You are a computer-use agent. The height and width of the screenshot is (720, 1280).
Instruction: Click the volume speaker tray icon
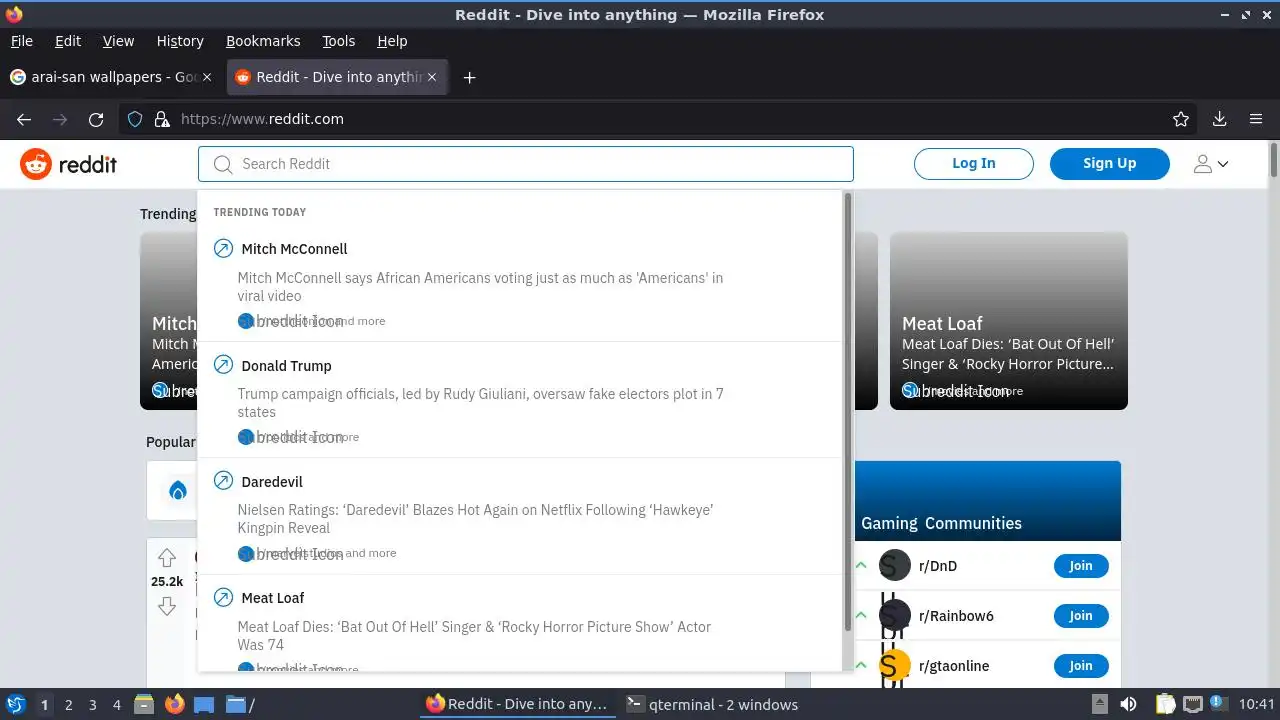pyautogui.click(x=1128, y=704)
